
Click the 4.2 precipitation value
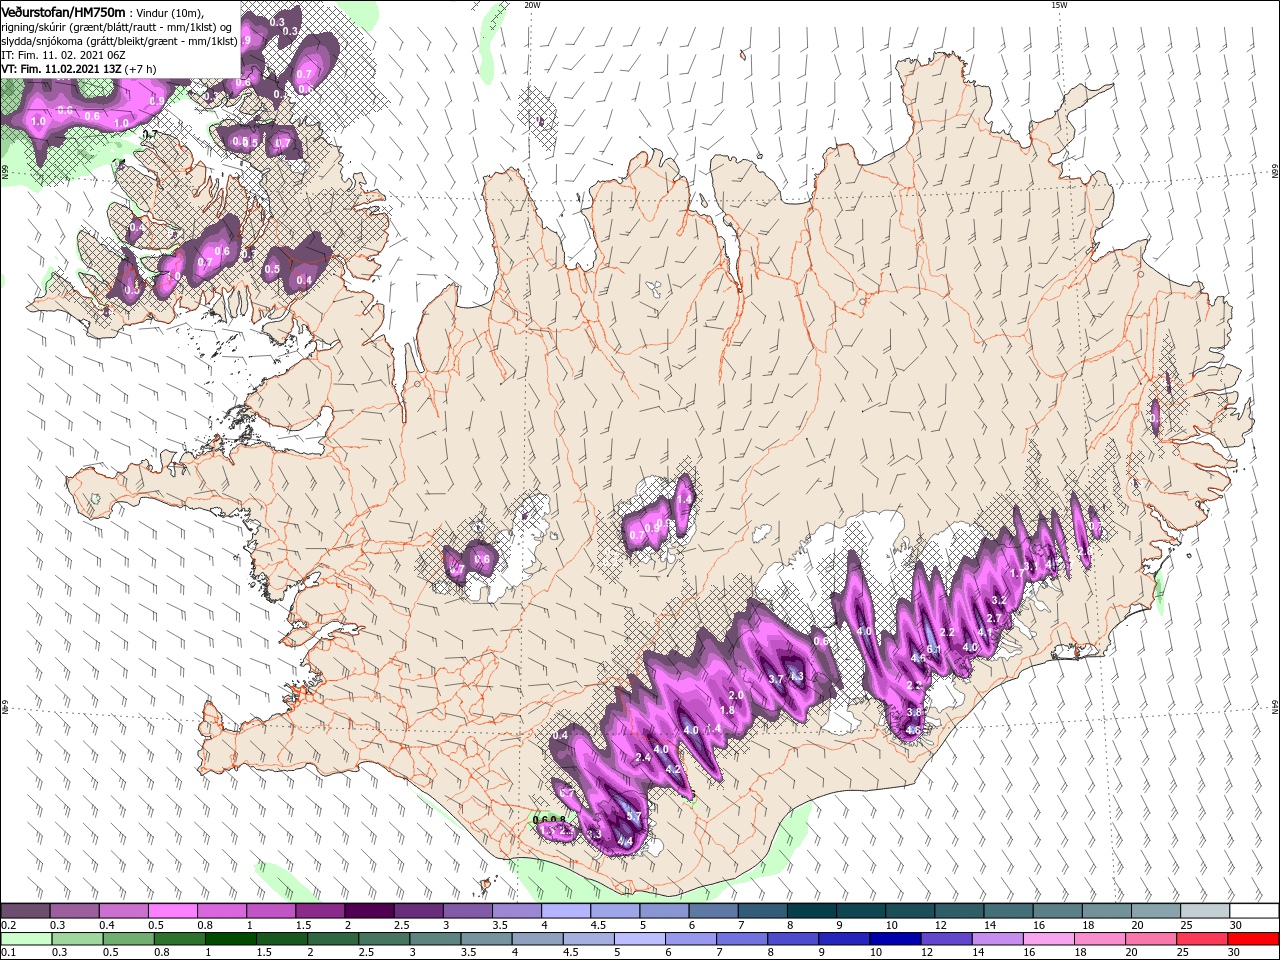(672, 769)
